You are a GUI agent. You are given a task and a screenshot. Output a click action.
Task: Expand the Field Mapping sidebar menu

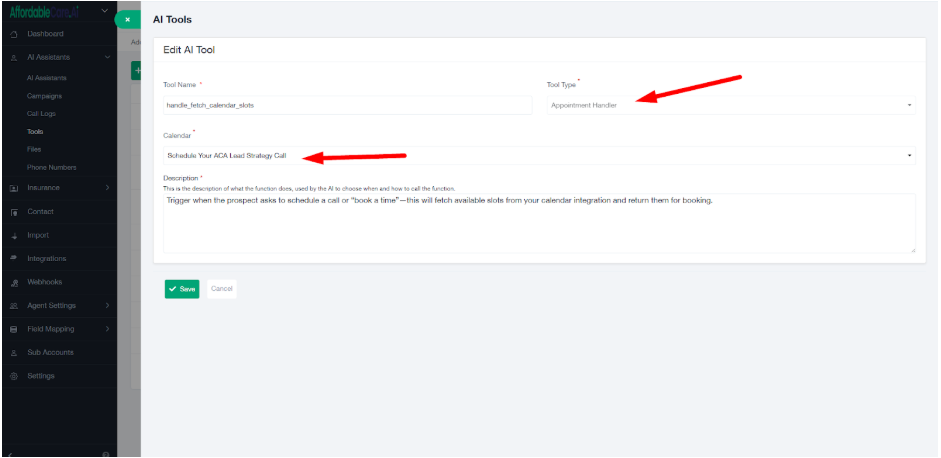click(107, 329)
